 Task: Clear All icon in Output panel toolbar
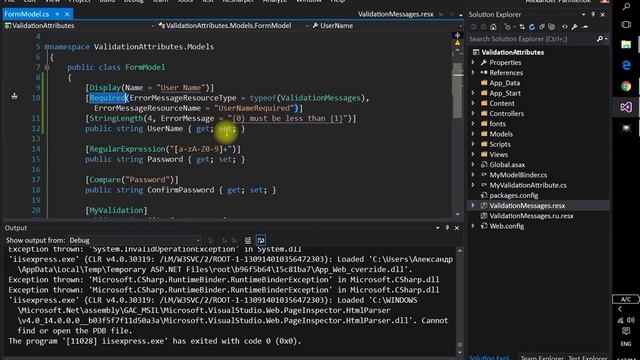pyautogui.click(x=248, y=240)
